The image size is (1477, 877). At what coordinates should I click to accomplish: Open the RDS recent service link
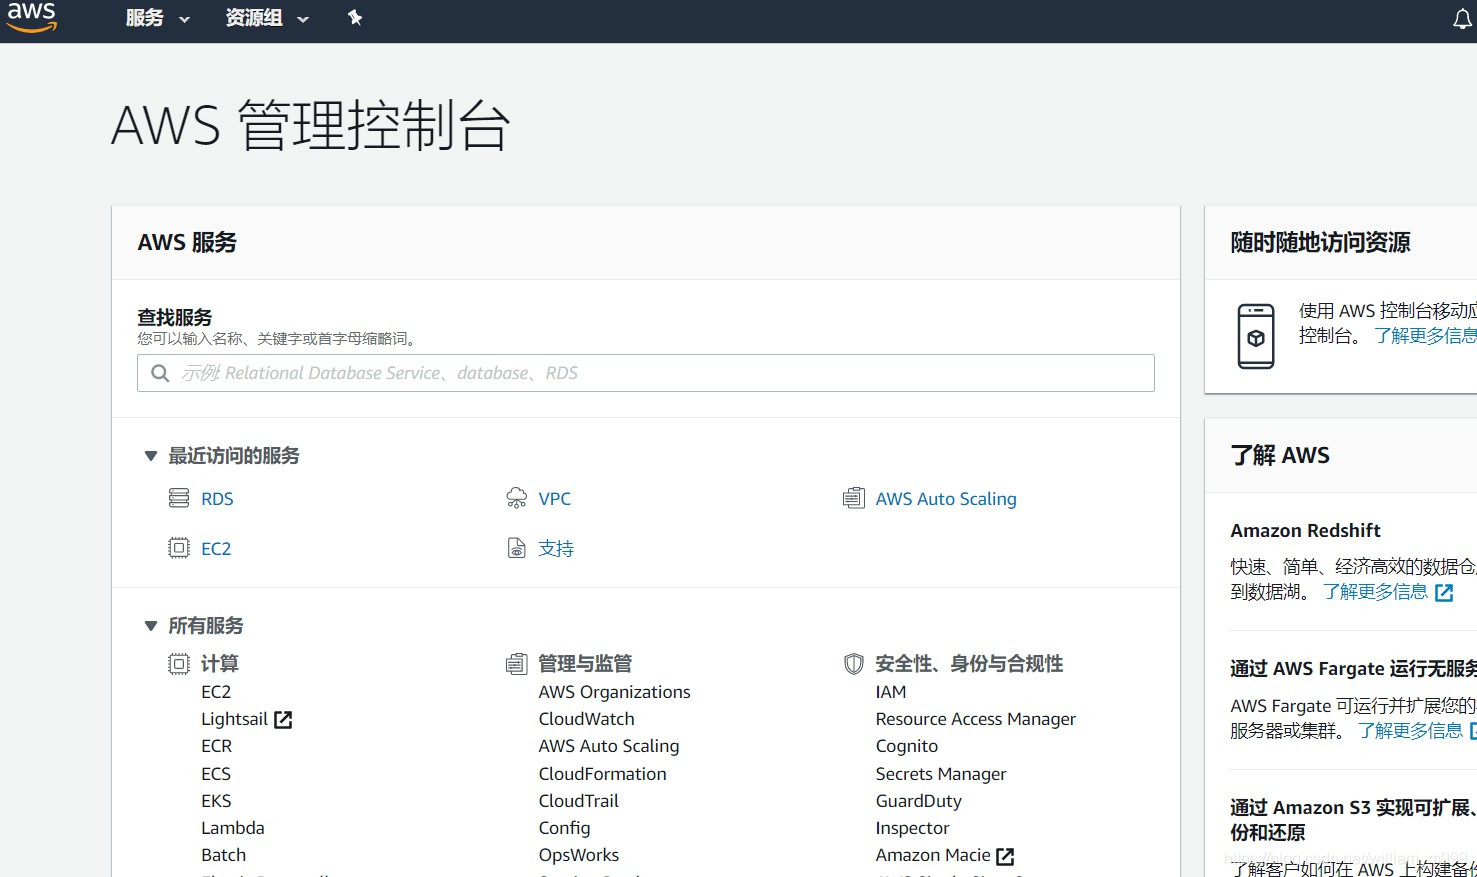(x=217, y=499)
